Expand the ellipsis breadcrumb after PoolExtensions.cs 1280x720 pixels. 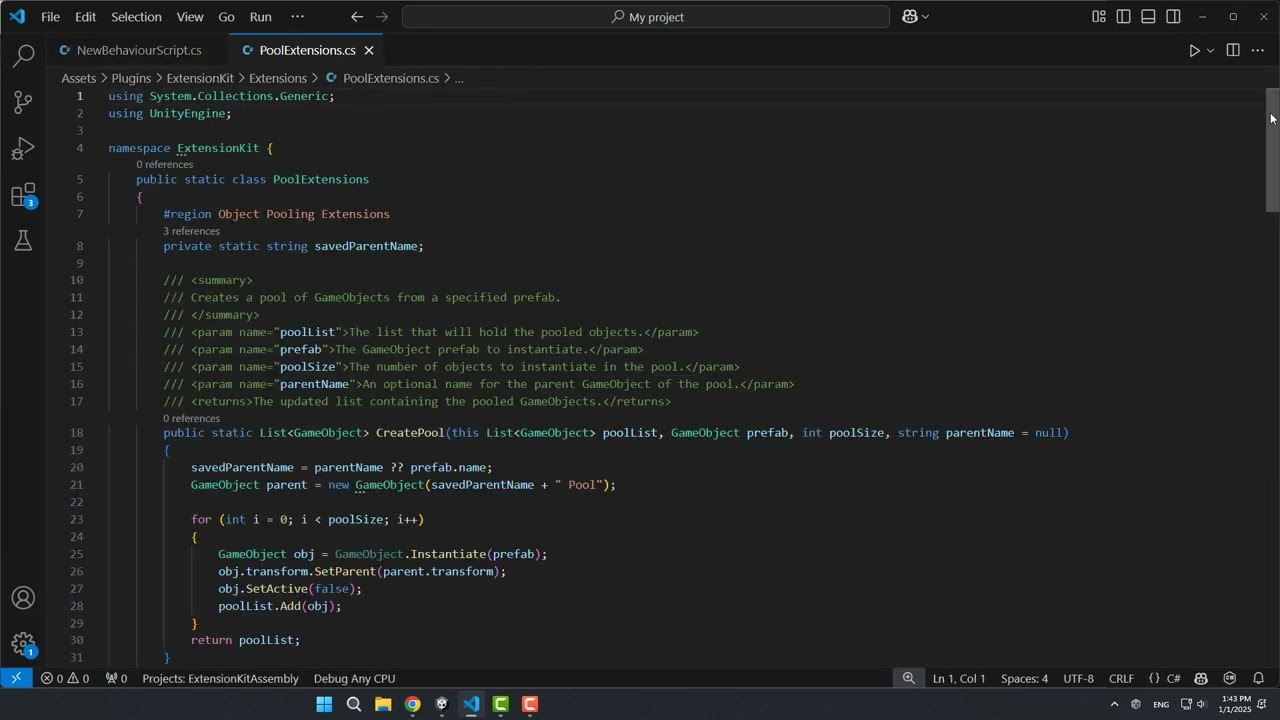click(459, 78)
